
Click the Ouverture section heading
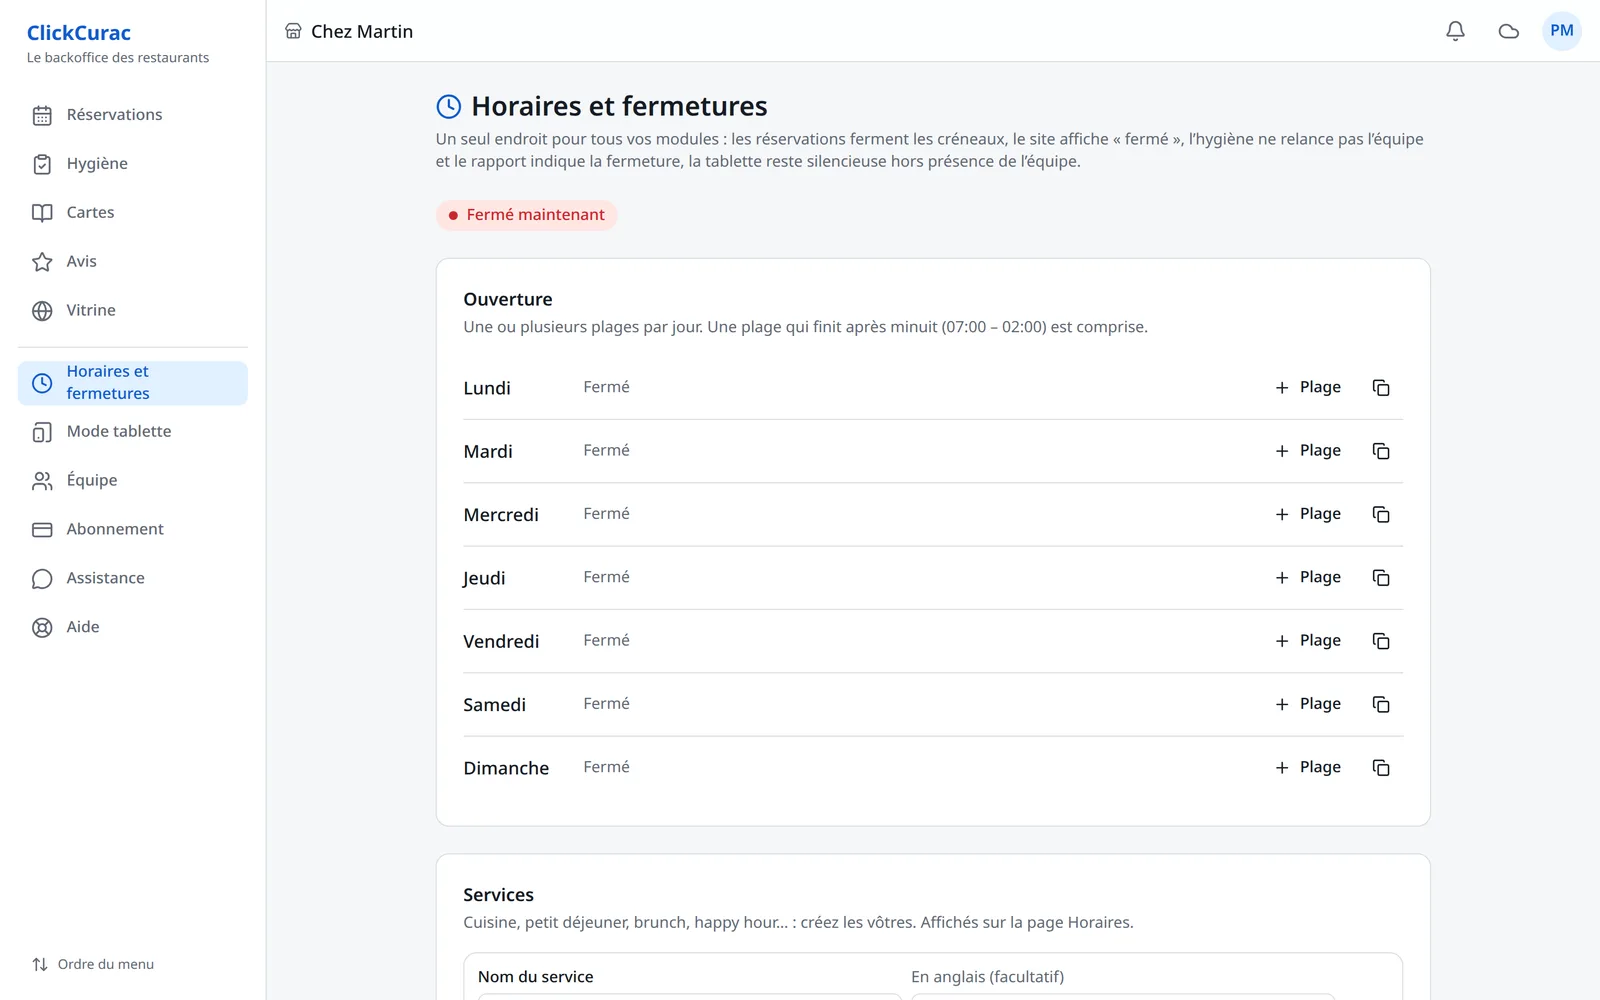508,299
